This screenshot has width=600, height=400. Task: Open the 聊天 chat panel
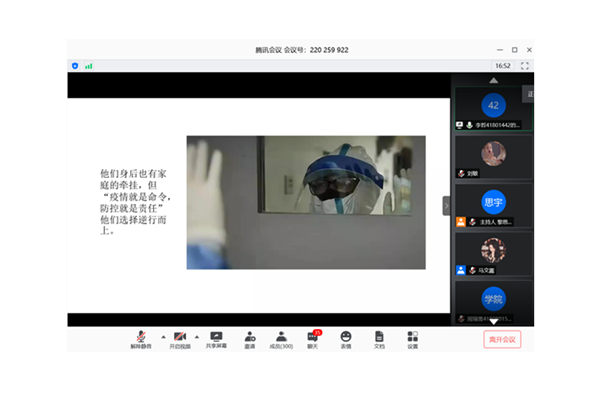tap(313, 337)
